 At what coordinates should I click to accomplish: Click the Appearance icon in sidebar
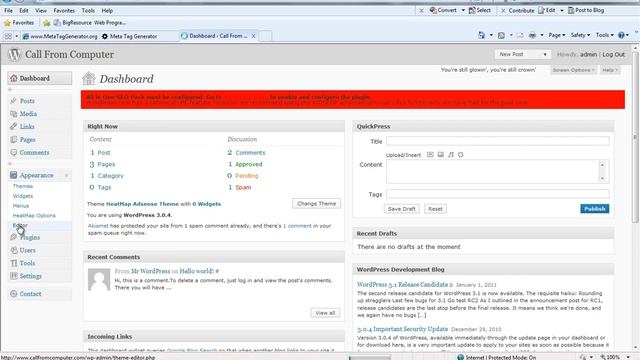point(13,175)
